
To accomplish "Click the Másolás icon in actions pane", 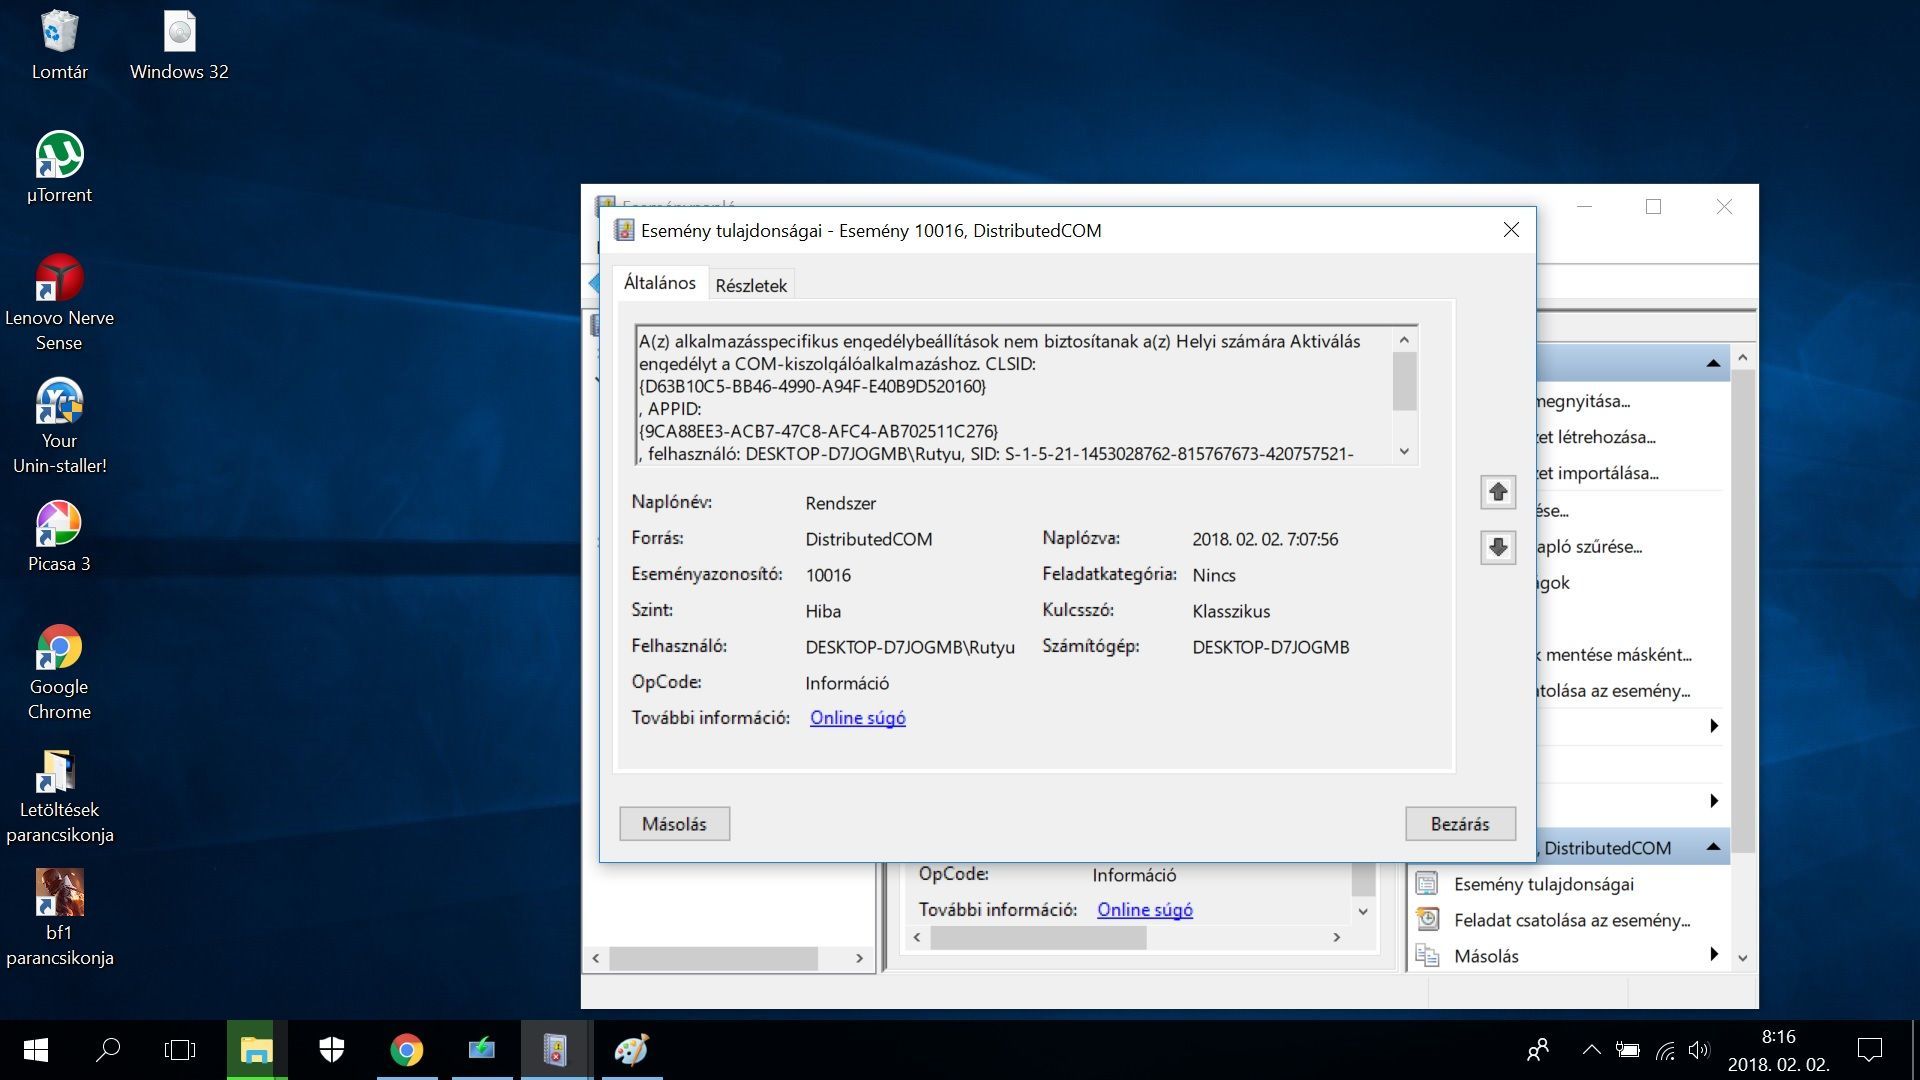I will [1427, 956].
